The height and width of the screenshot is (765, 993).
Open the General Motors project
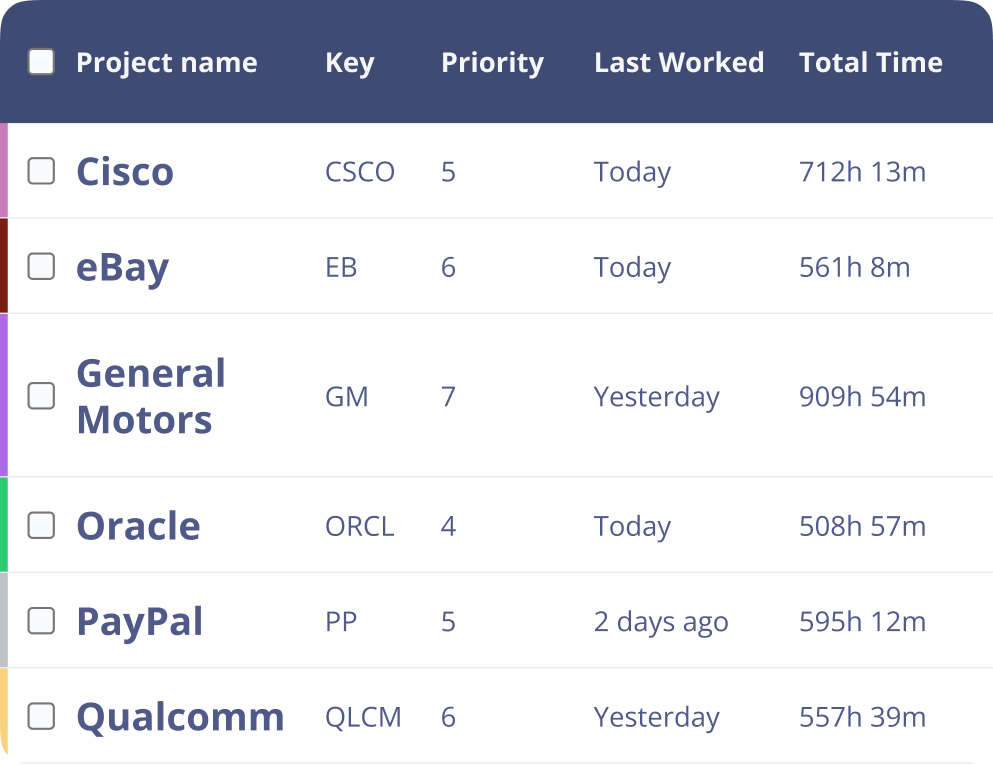click(x=150, y=397)
